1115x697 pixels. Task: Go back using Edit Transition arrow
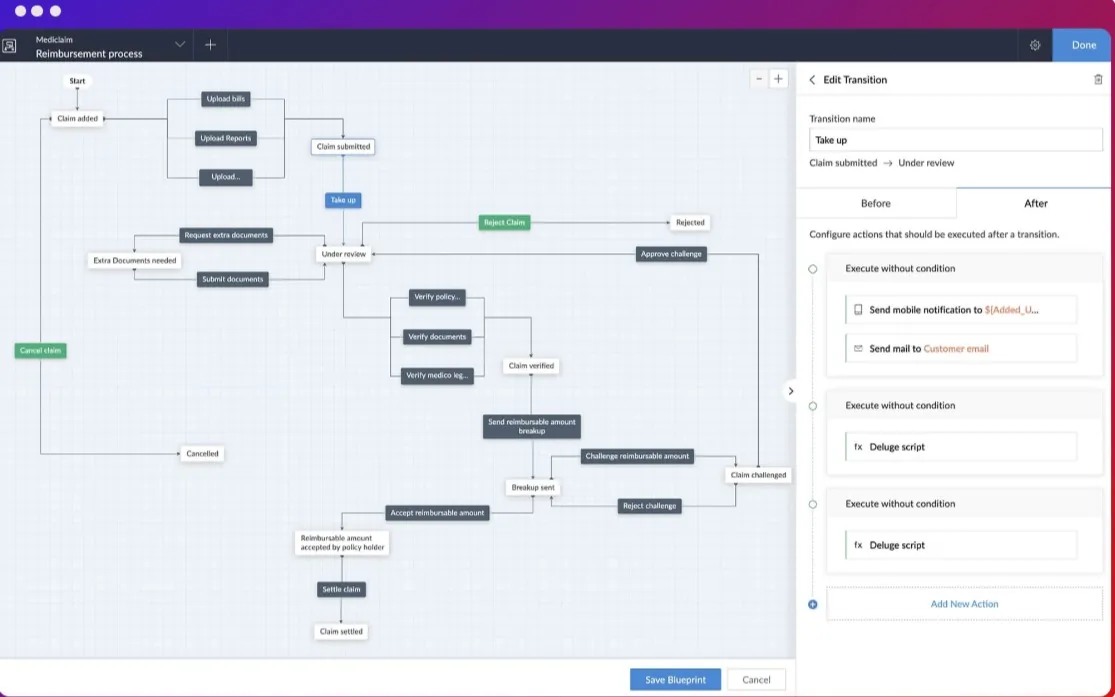812,80
